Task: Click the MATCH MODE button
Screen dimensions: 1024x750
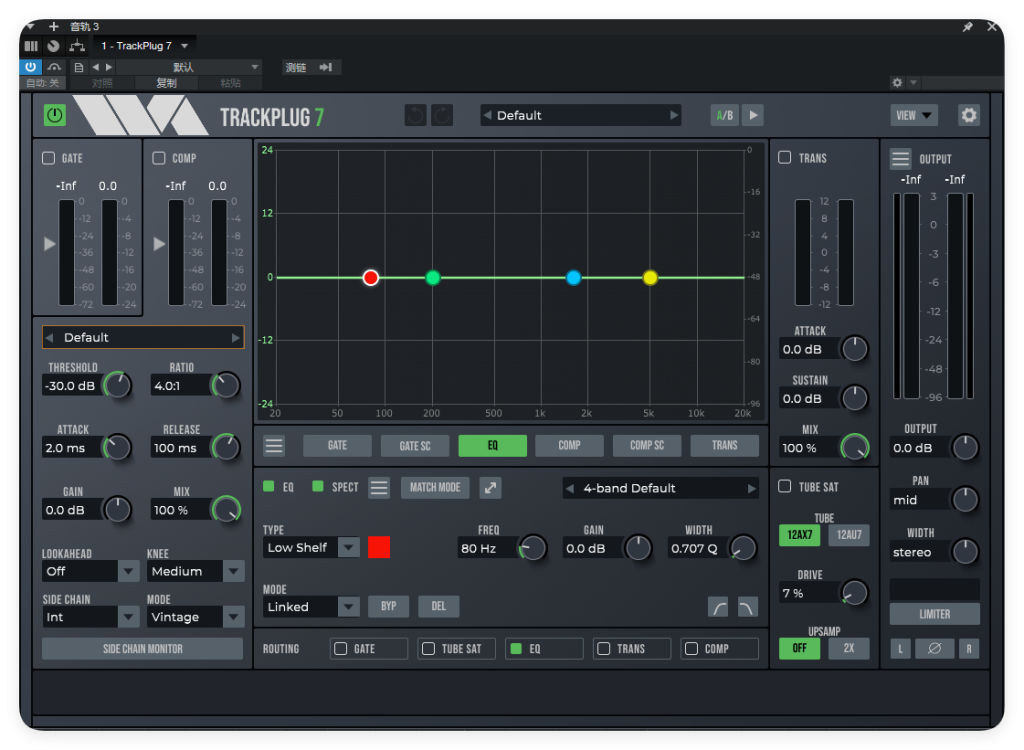Action: click(x=435, y=487)
